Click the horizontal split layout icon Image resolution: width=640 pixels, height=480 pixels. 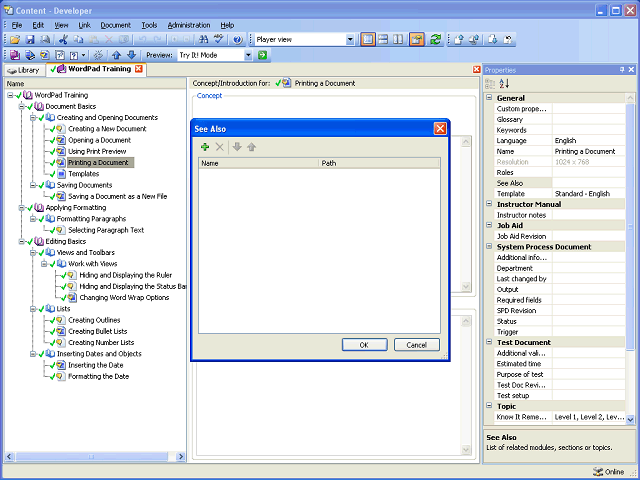pos(383,40)
